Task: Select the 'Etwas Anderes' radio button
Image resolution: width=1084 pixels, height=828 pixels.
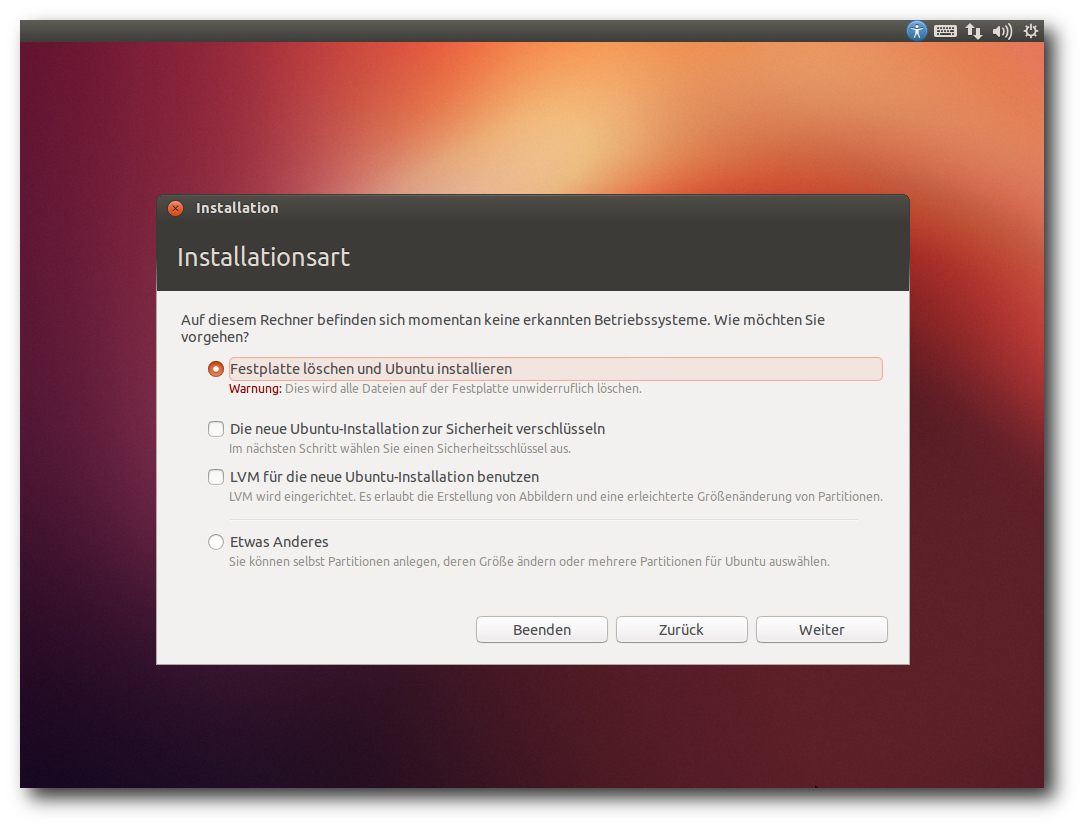Action: pyautogui.click(x=216, y=542)
